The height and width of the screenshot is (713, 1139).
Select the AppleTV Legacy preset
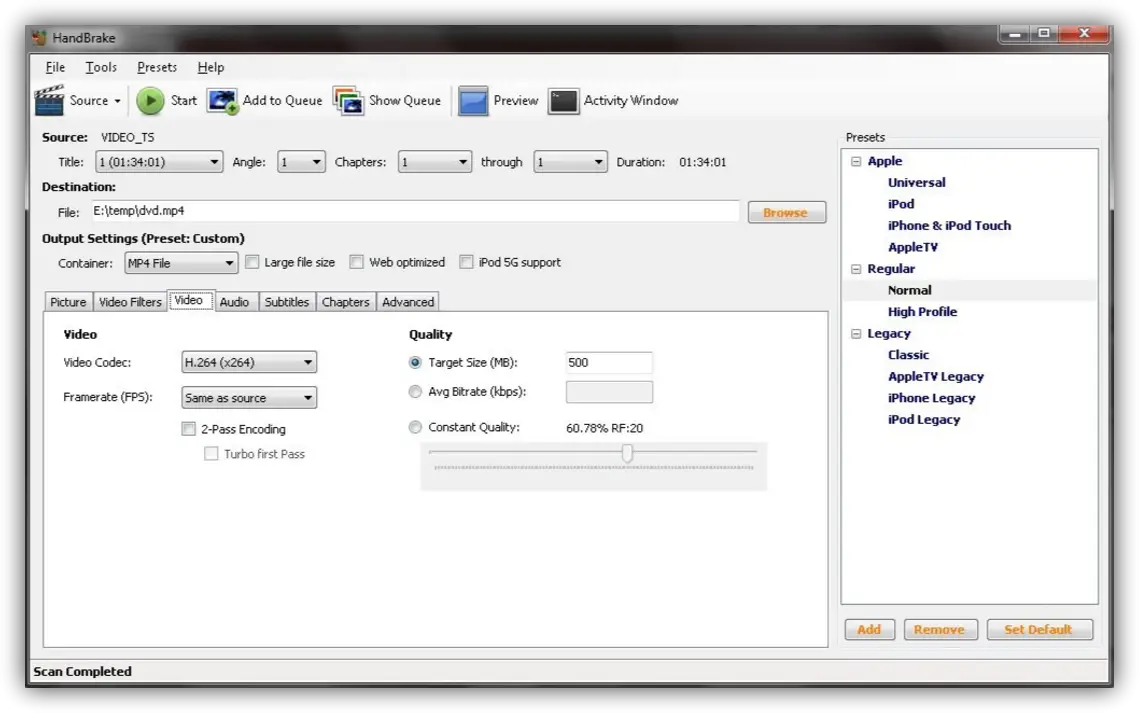936,377
